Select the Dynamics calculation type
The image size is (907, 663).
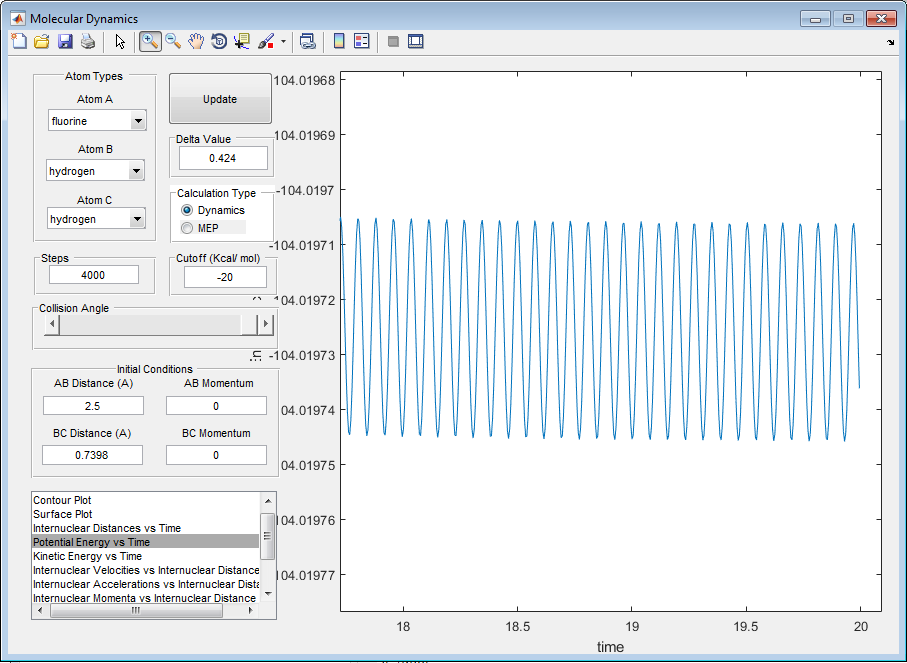pos(187,211)
